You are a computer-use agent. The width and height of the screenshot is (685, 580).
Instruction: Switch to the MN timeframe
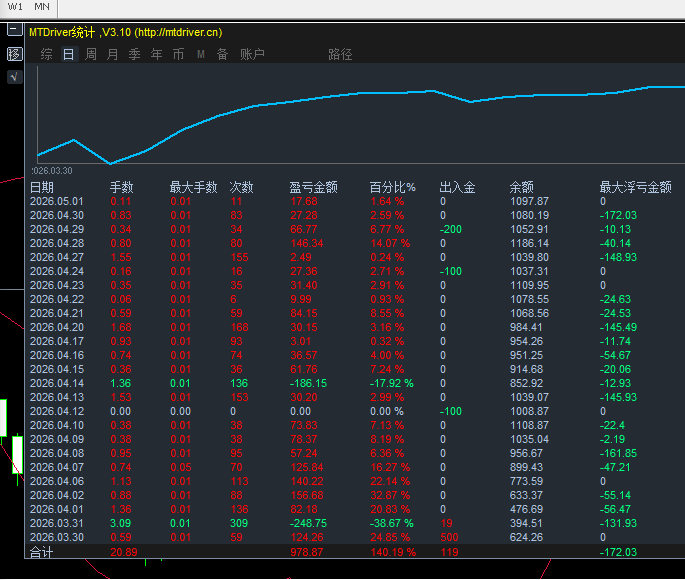coord(42,7)
